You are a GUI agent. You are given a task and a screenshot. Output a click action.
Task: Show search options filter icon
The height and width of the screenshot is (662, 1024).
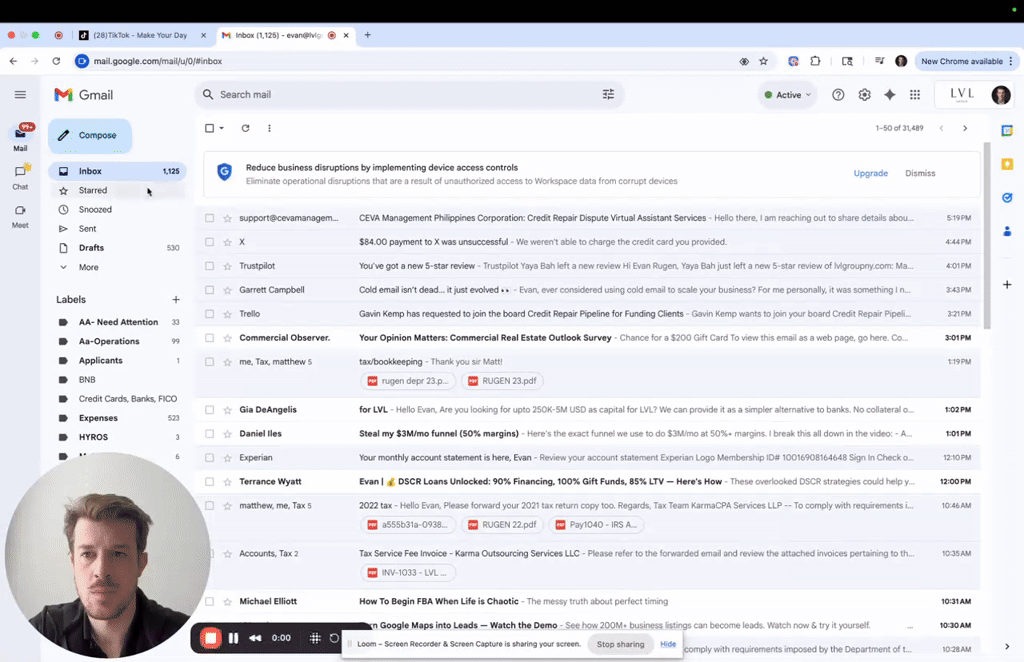pyautogui.click(x=608, y=95)
